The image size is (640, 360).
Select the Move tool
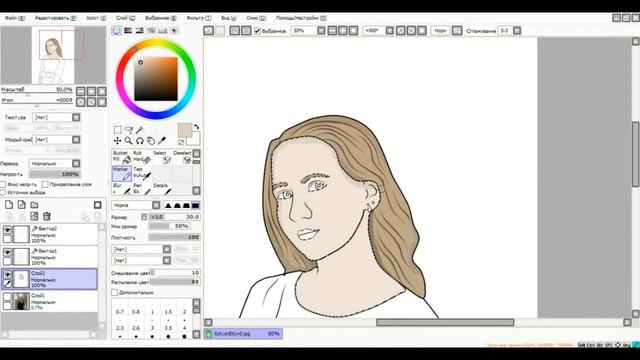[118, 141]
